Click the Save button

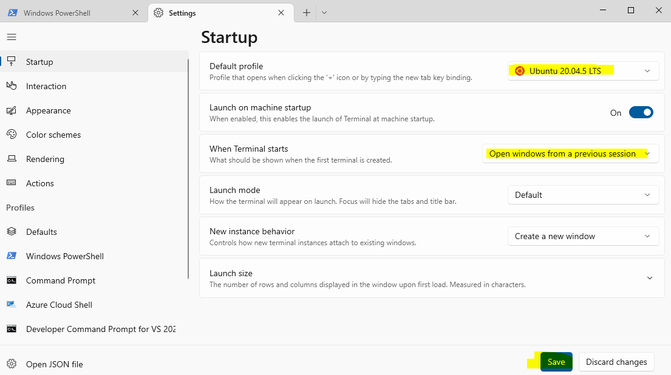[556, 362]
